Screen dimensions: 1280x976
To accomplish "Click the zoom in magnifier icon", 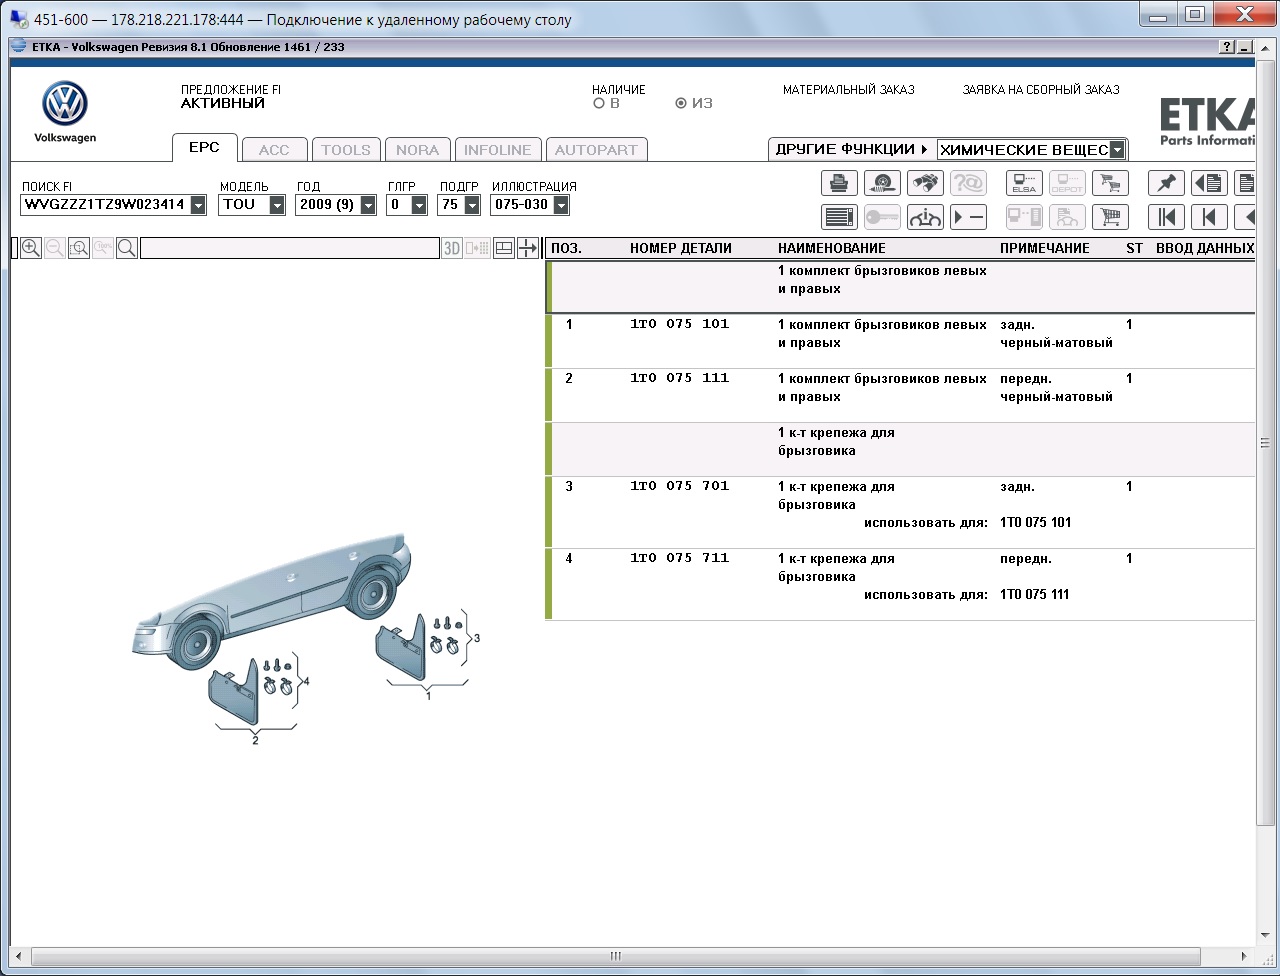I will tap(31, 248).
